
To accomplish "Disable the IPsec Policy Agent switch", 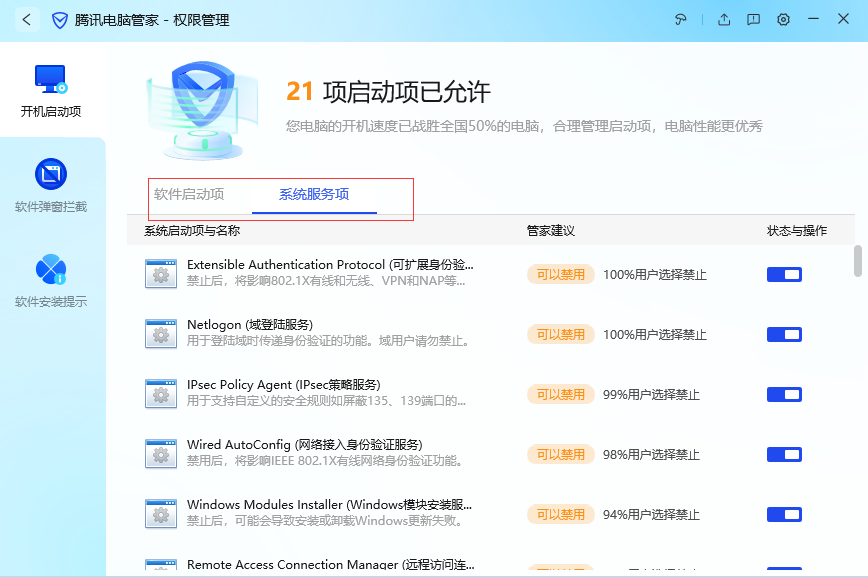I will (784, 394).
